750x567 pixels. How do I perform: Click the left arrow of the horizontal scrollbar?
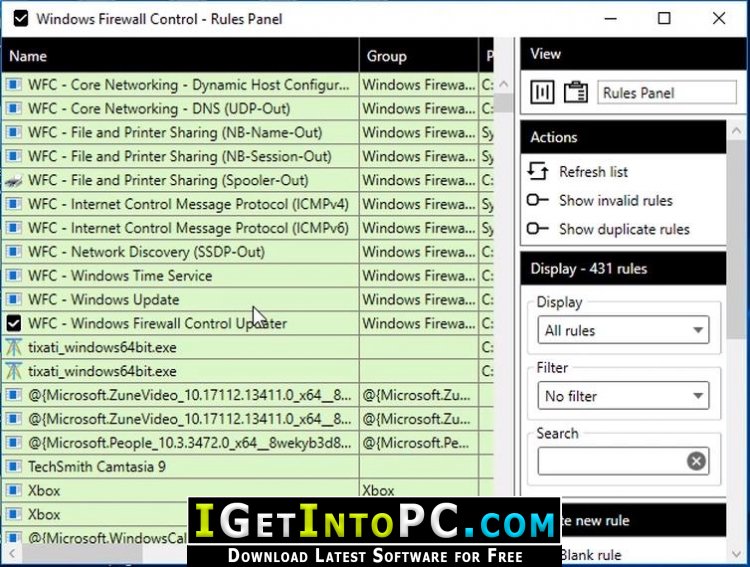11,554
